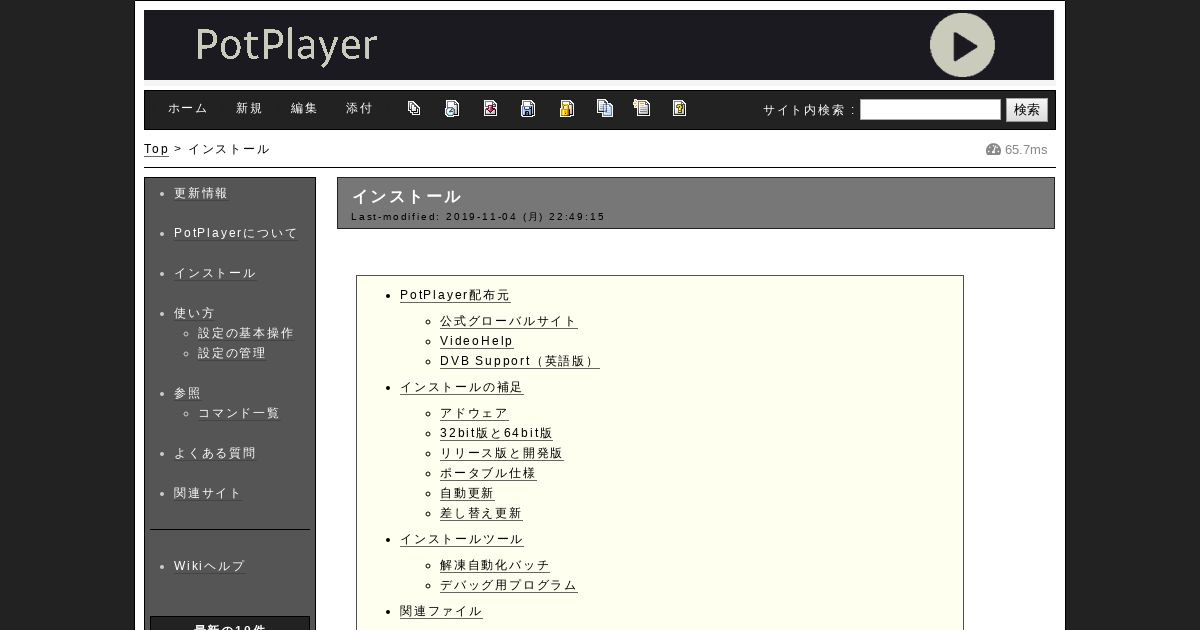Open 差し替え更新 contents link
The image size is (1200, 630).
coord(481,513)
